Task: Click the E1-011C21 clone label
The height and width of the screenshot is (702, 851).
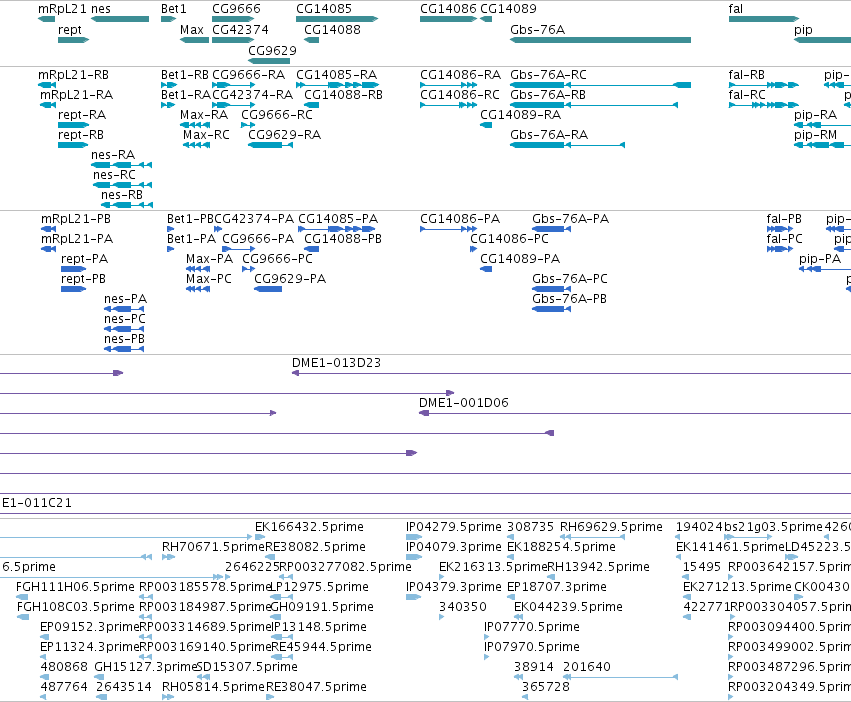Action: [x=37, y=503]
